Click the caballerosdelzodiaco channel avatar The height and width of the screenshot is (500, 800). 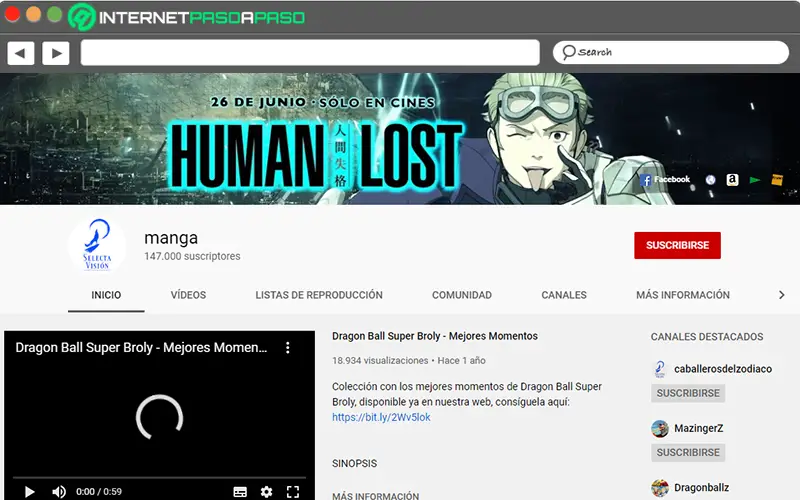coord(660,369)
